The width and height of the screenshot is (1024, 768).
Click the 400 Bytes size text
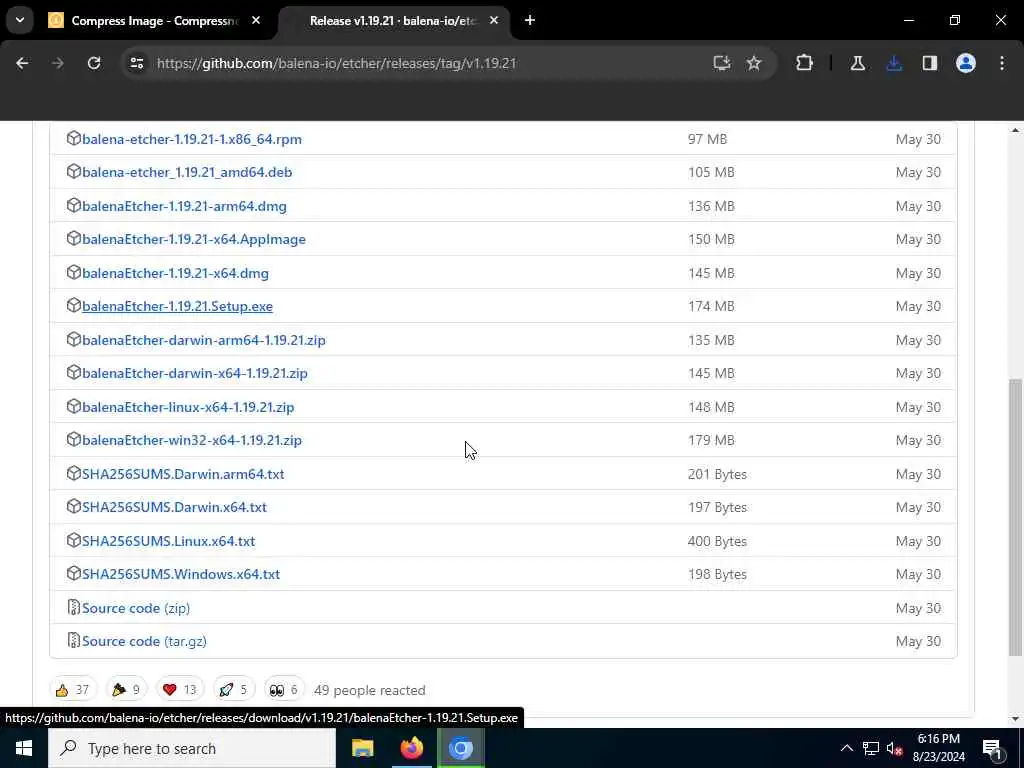(x=717, y=541)
